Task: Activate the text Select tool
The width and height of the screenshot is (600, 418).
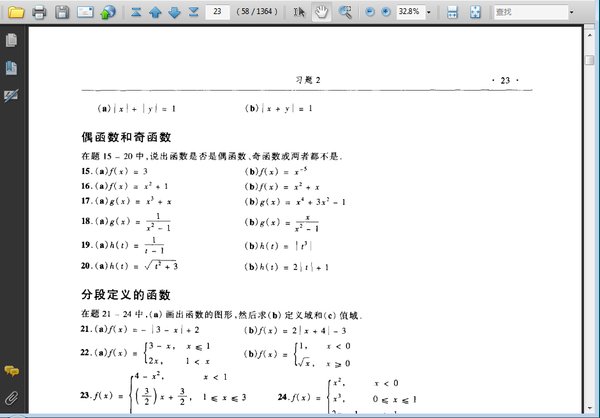Action: coord(299,12)
